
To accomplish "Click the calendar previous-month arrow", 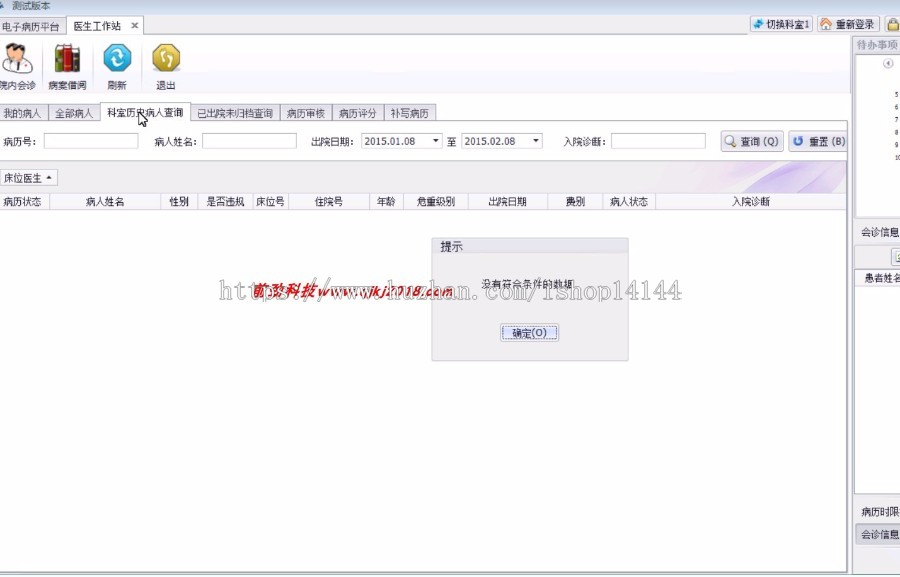I will coord(888,64).
